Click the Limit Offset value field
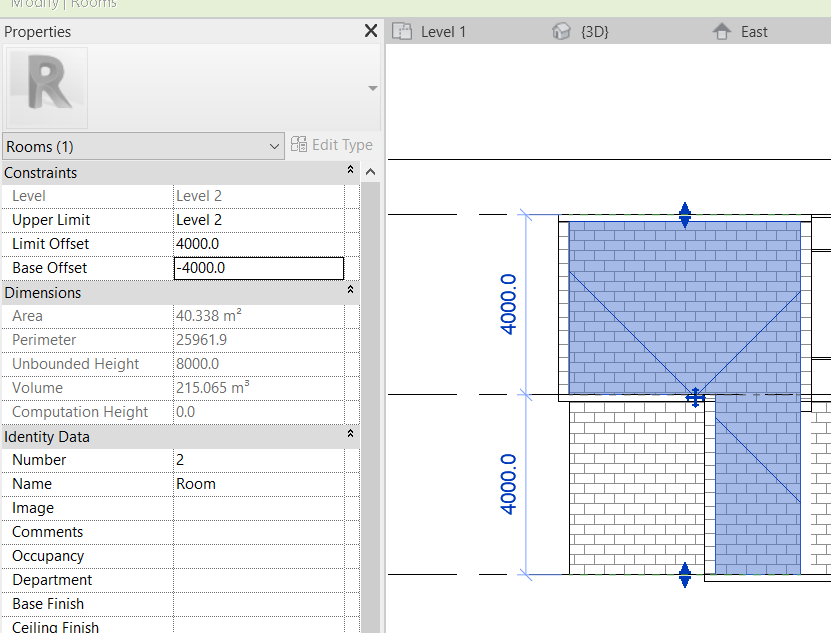The image size is (831, 633). pos(259,244)
